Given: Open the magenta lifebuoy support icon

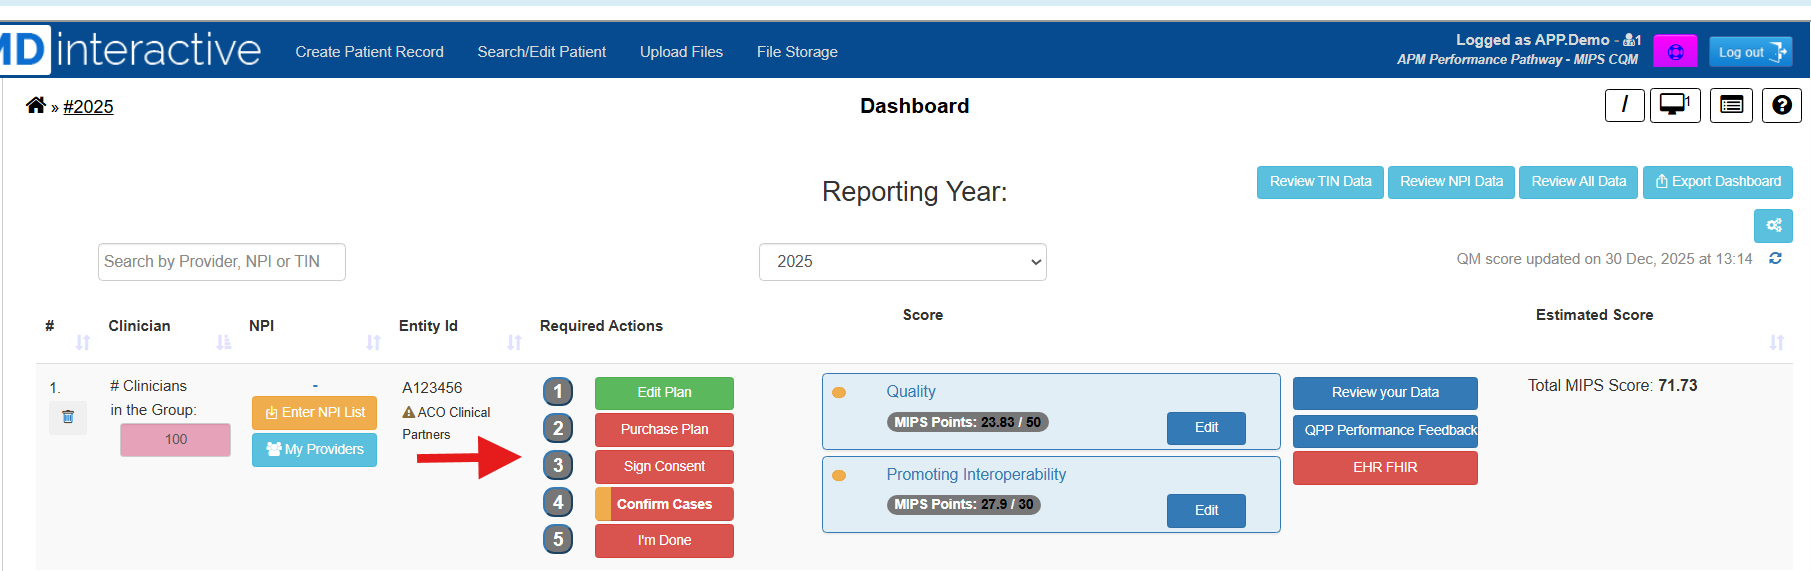Looking at the screenshot, I should [x=1675, y=52].
